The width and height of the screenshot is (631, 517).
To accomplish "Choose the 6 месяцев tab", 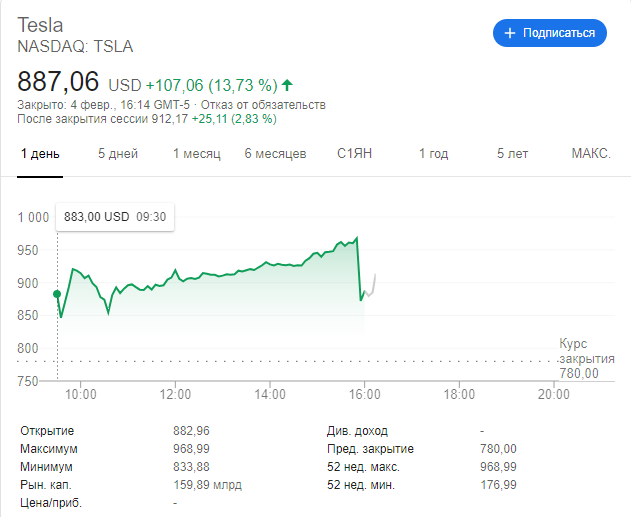I will [x=275, y=154].
